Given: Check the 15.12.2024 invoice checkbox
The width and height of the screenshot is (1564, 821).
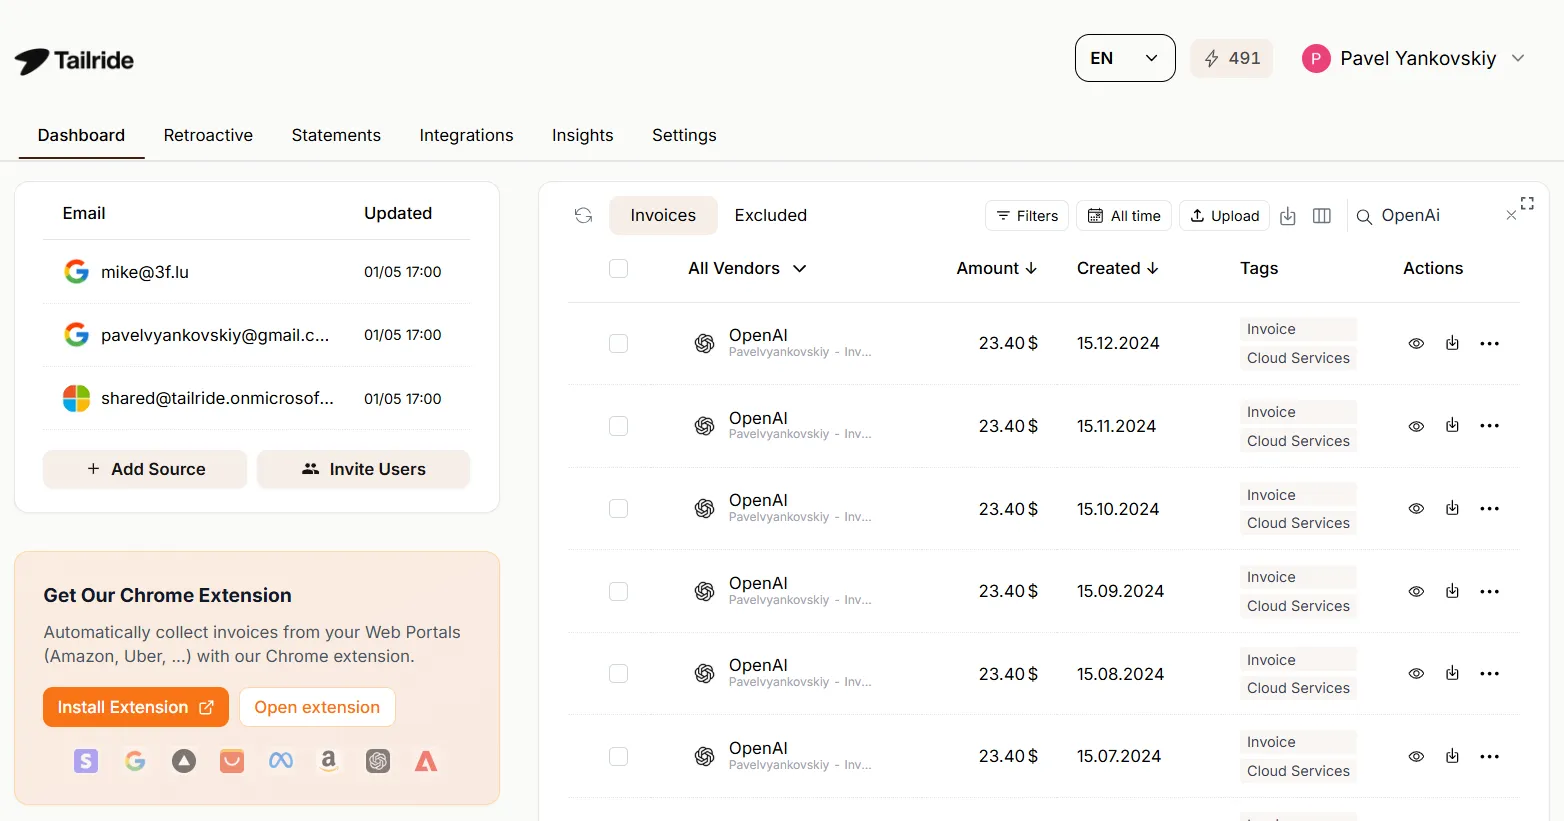Looking at the screenshot, I should (619, 343).
